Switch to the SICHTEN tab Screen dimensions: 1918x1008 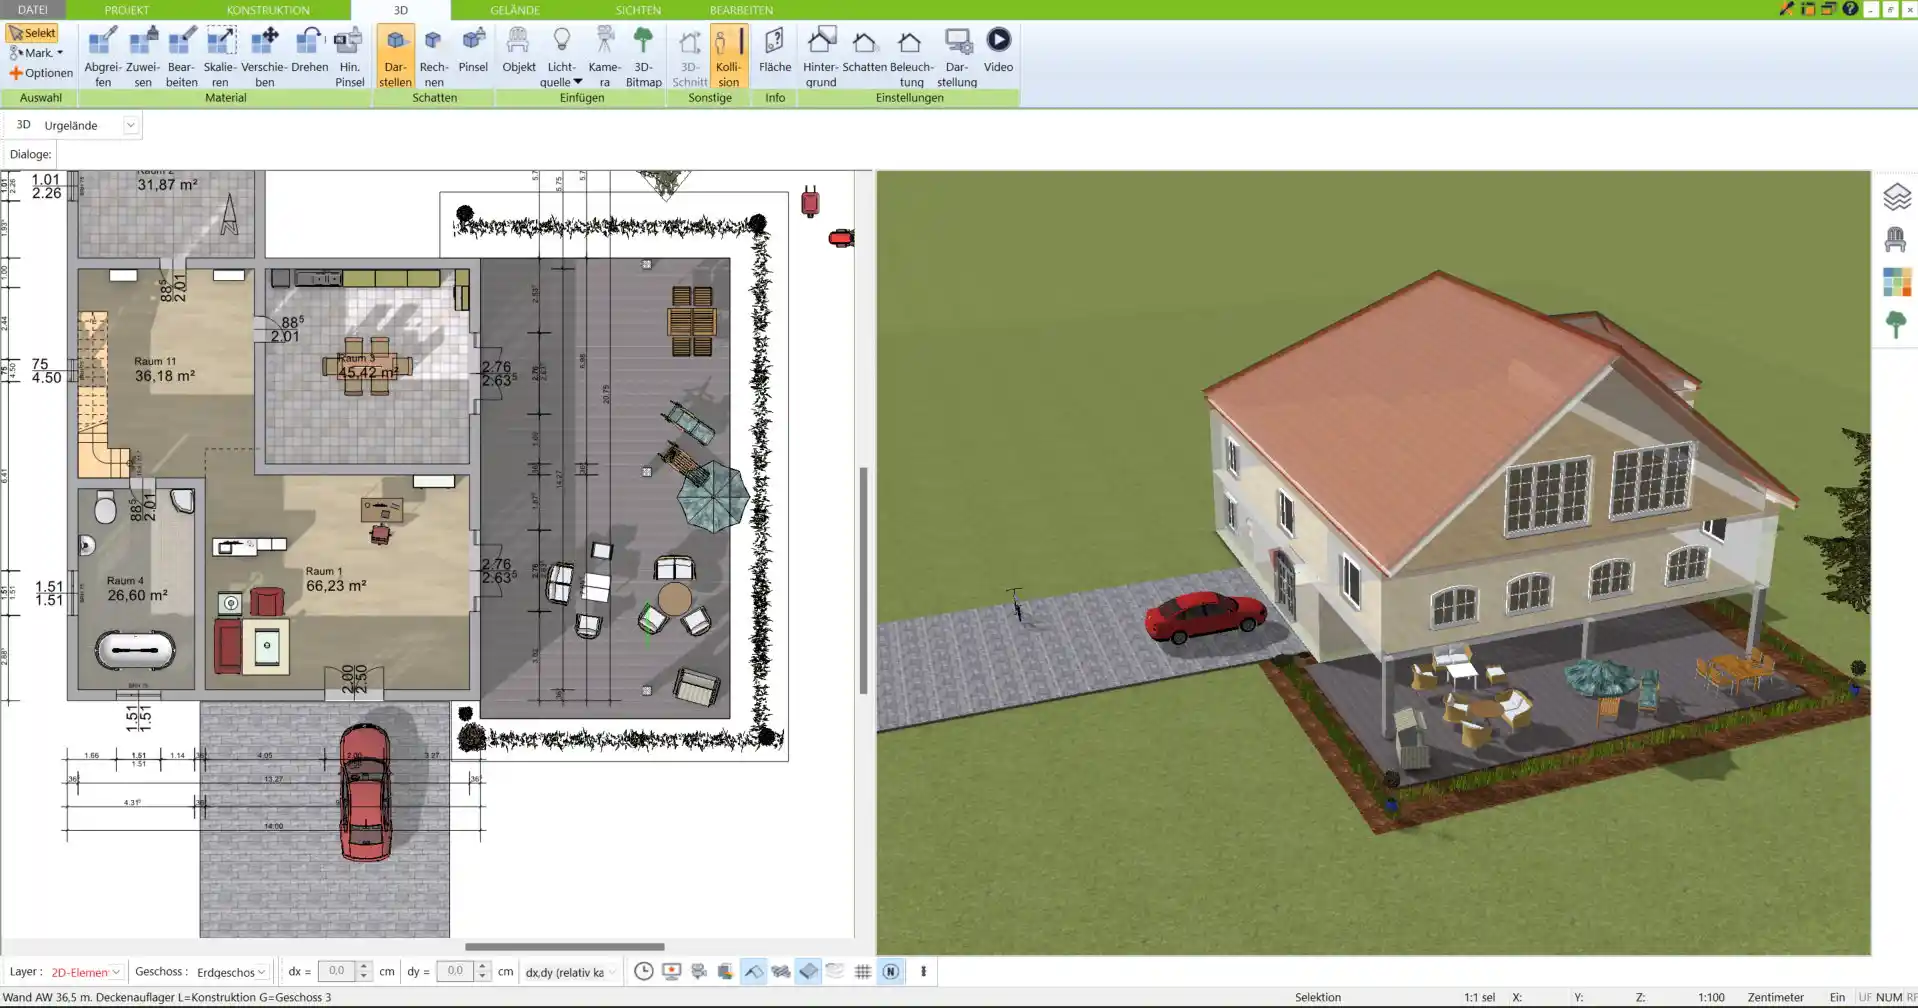638,10
